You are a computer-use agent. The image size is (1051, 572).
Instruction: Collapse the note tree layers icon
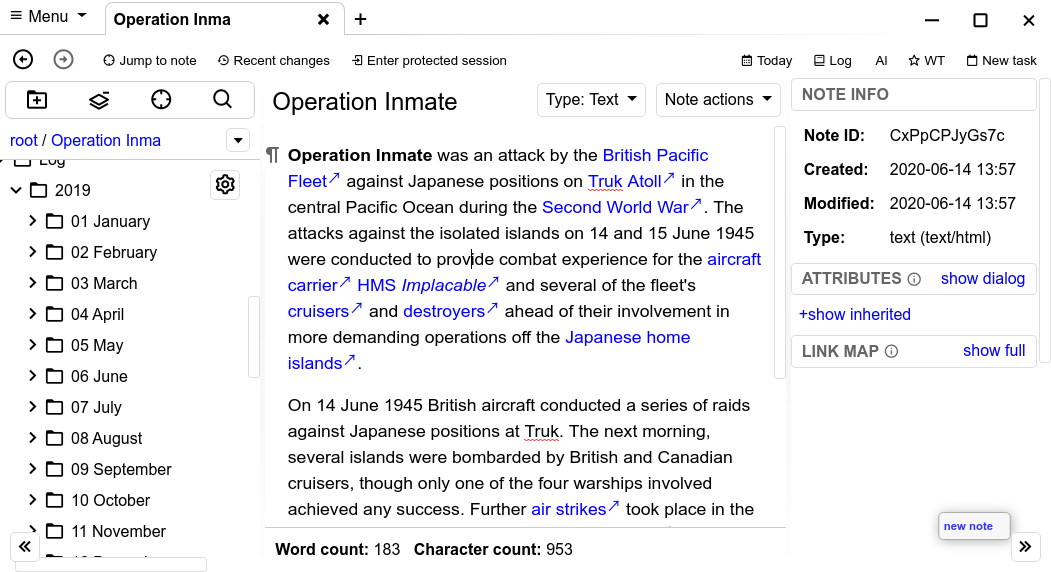coord(99,100)
